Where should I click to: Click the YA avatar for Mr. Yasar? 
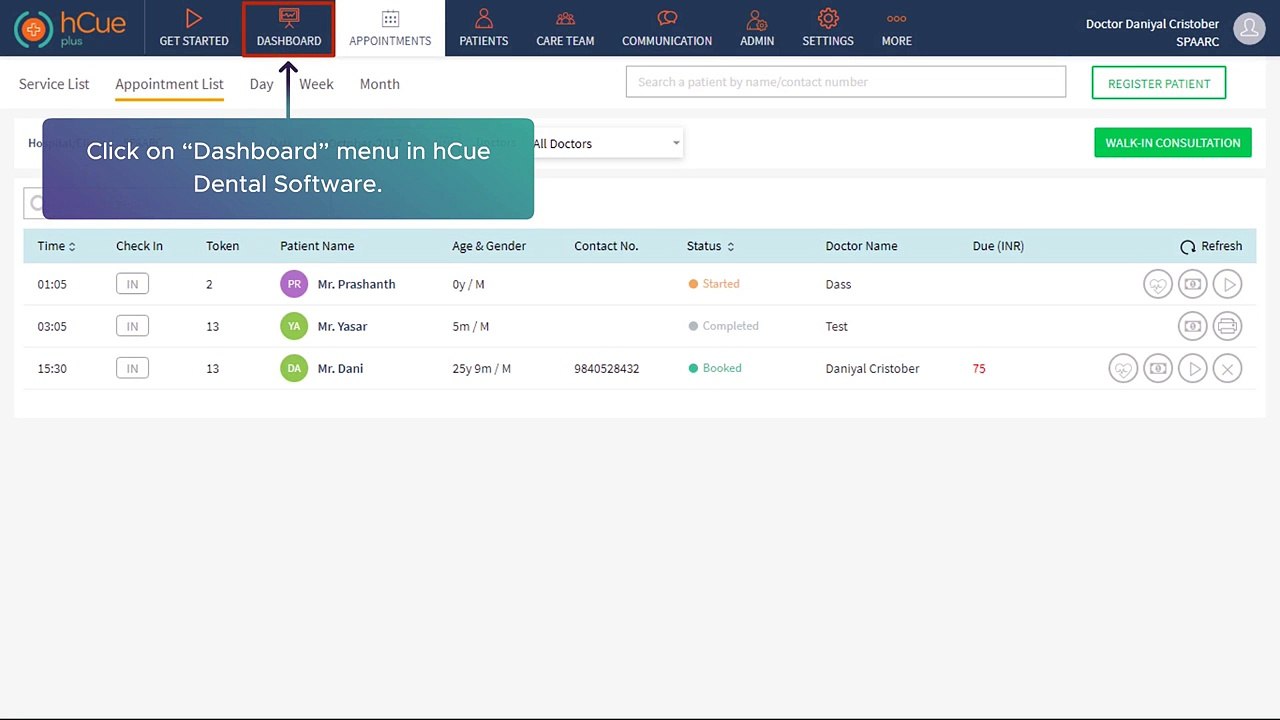(x=294, y=326)
